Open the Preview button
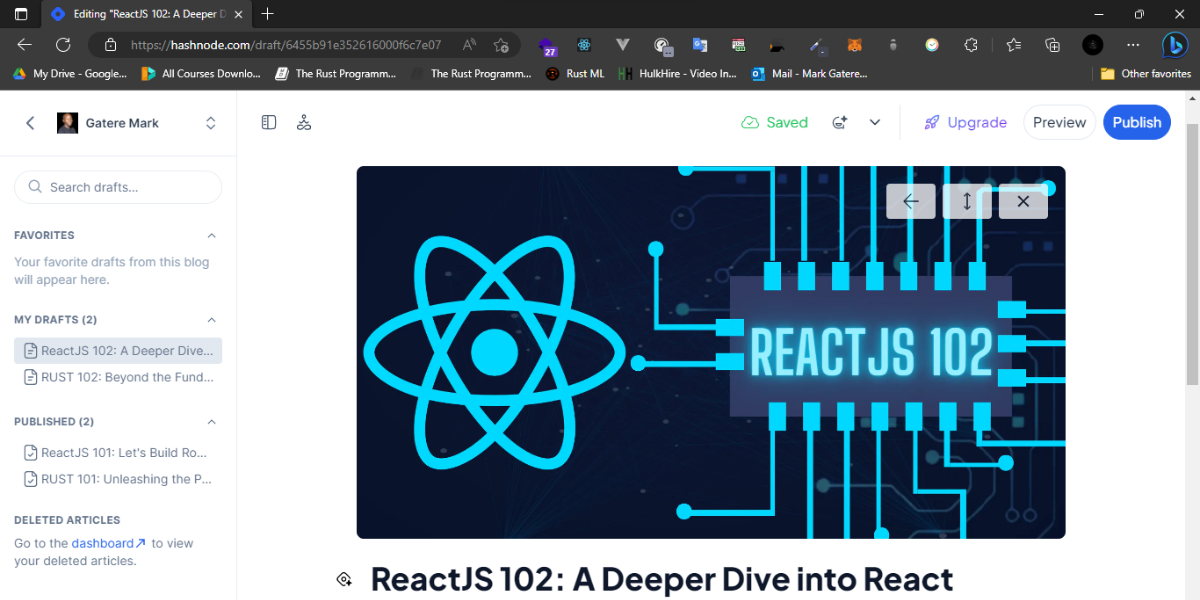 pyautogui.click(x=1059, y=122)
